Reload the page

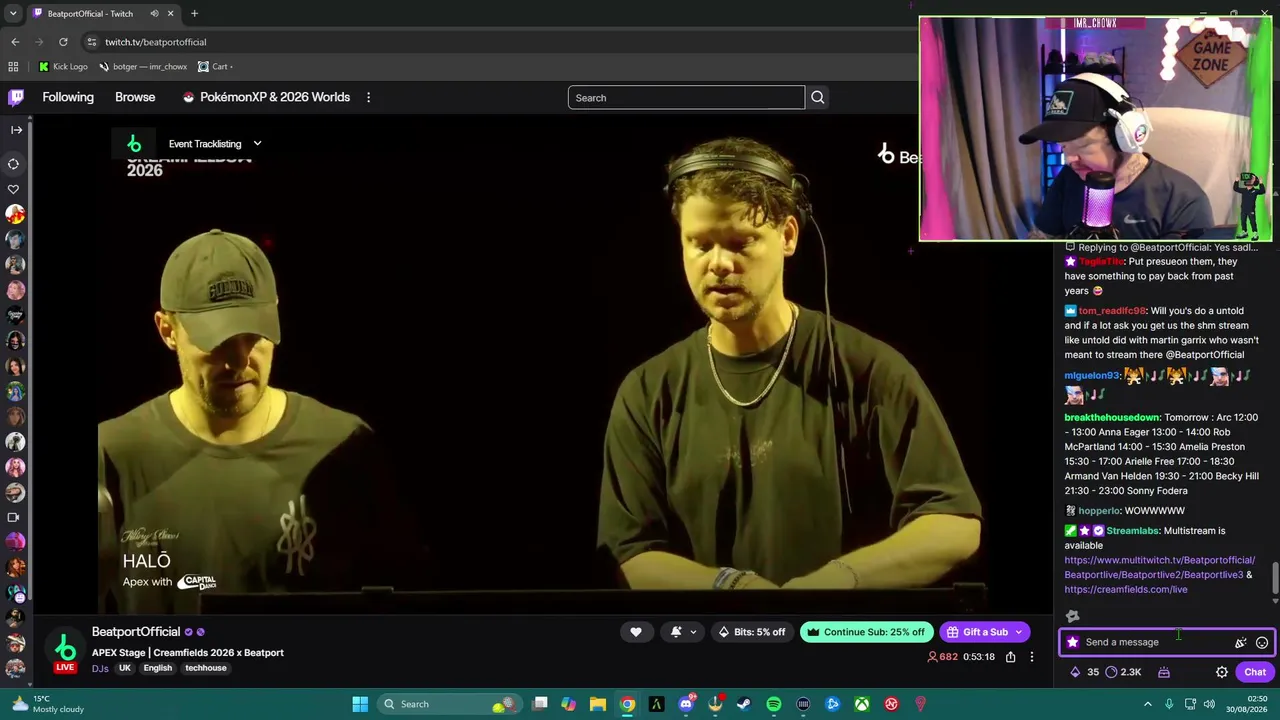63,42
